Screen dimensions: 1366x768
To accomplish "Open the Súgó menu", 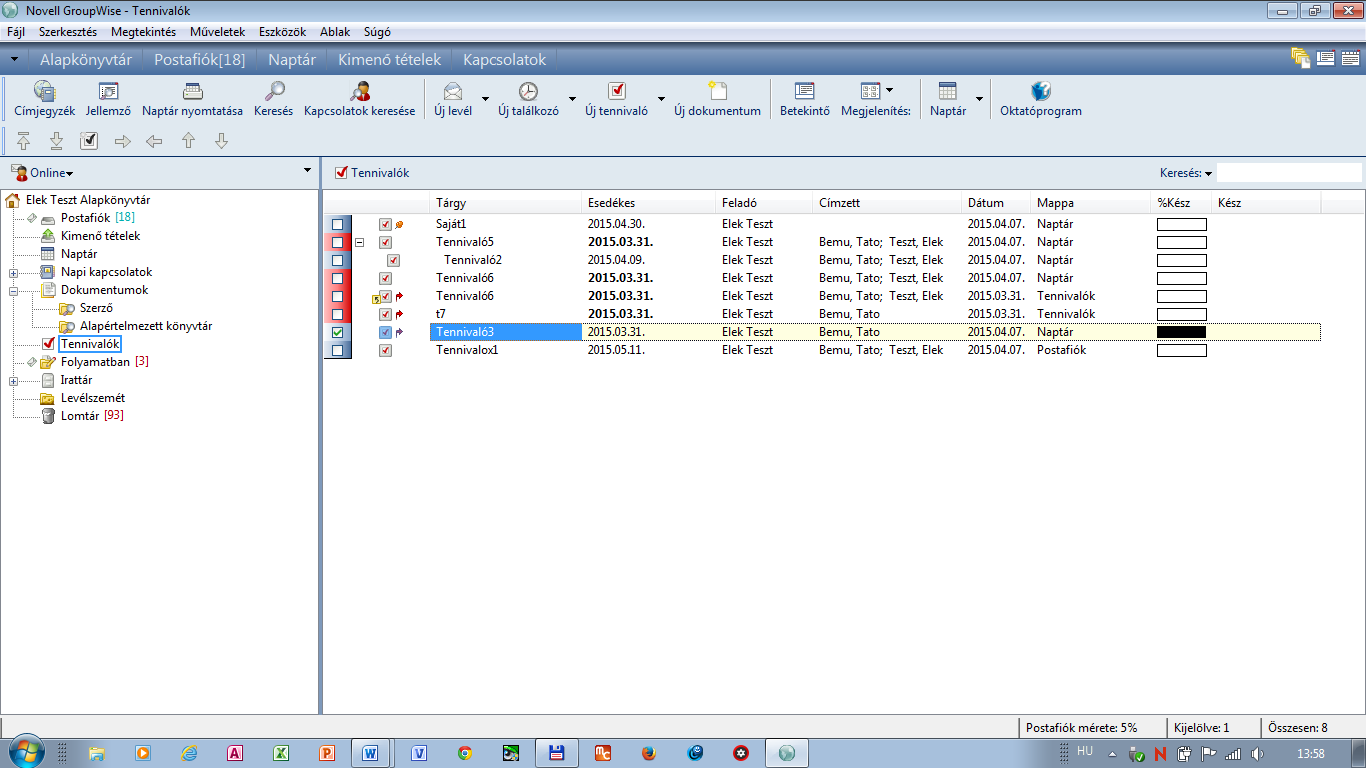I will (377, 32).
